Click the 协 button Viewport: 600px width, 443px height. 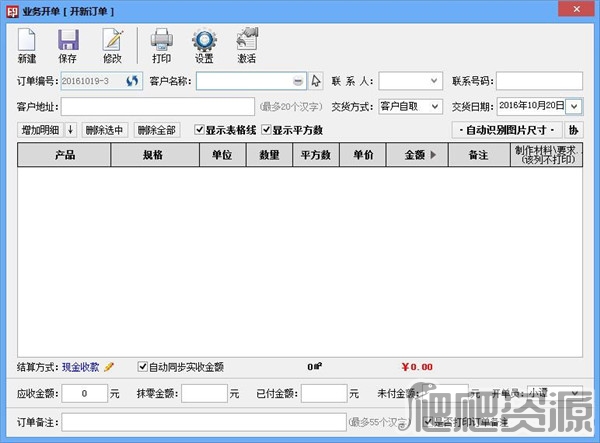pos(573,130)
